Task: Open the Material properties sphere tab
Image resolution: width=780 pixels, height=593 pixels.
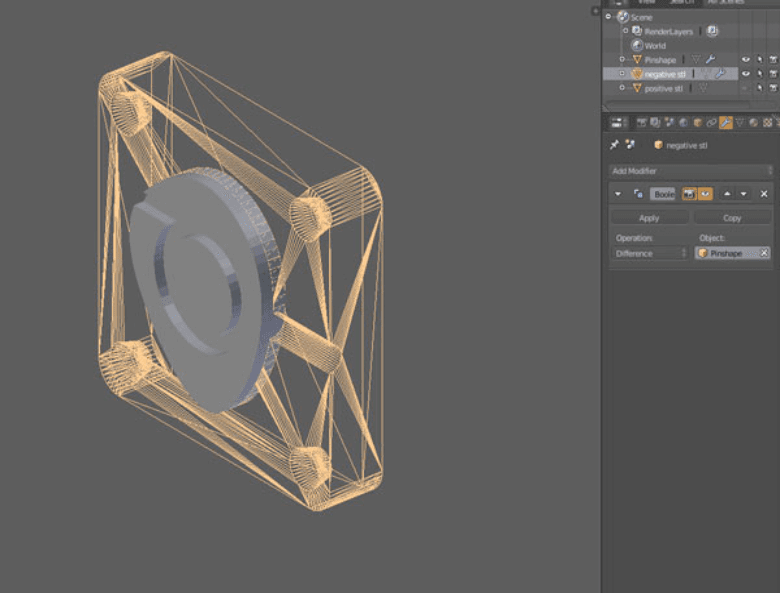Action: pos(753,122)
